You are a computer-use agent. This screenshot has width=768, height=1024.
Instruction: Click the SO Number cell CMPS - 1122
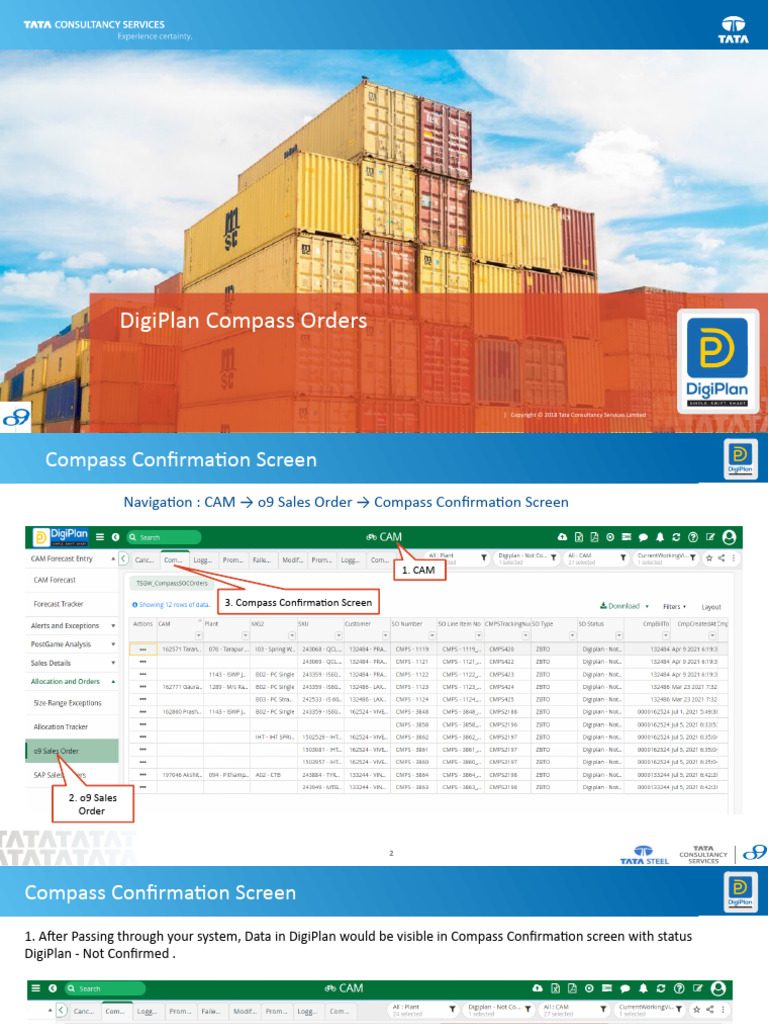(412, 675)
